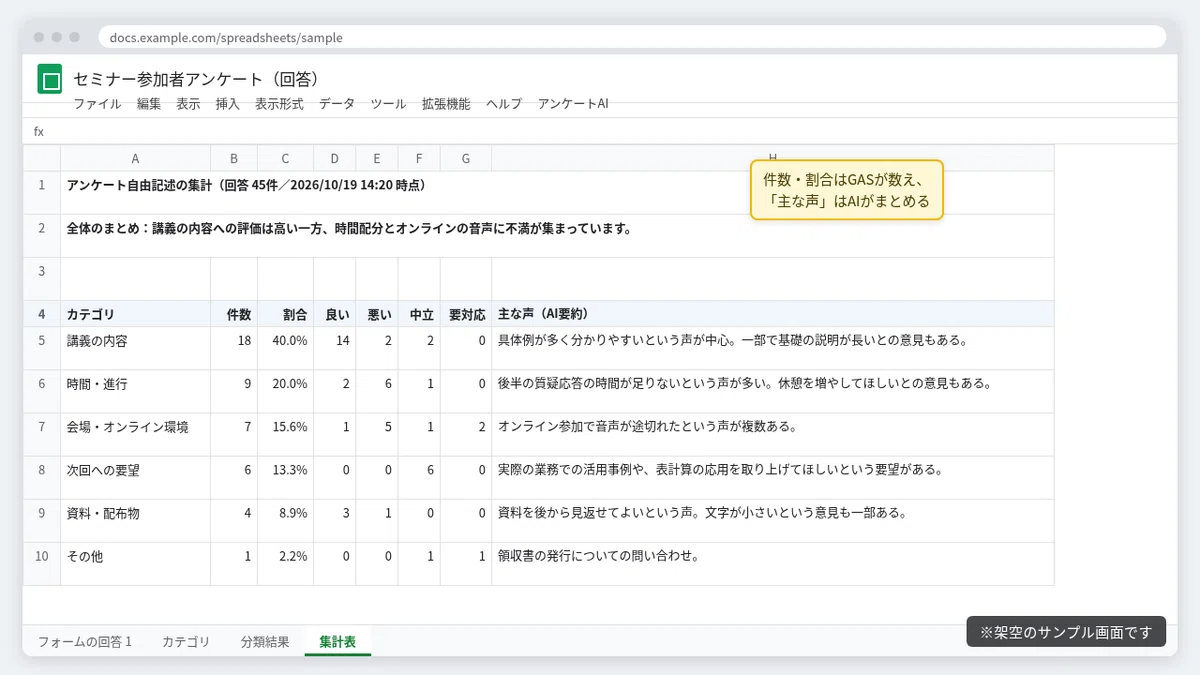Switch to the カテゴリ sheet tab
The width and height of the screenshot is (1200, 675).
[x=186, y=641]
